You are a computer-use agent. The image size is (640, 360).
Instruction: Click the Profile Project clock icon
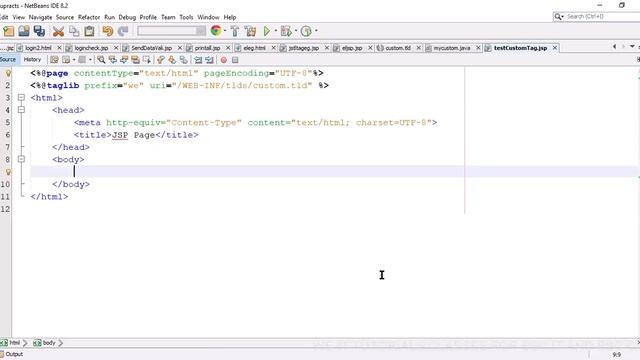[306, 31]
